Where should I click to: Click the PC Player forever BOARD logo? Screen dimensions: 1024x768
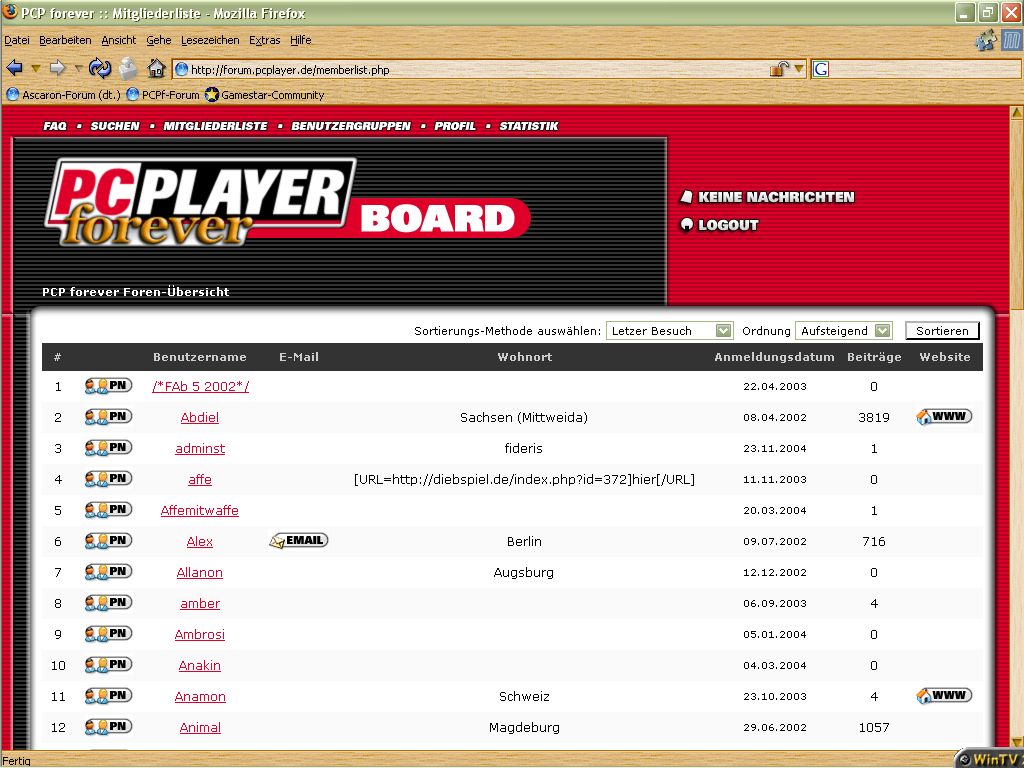tap(287, 202)
